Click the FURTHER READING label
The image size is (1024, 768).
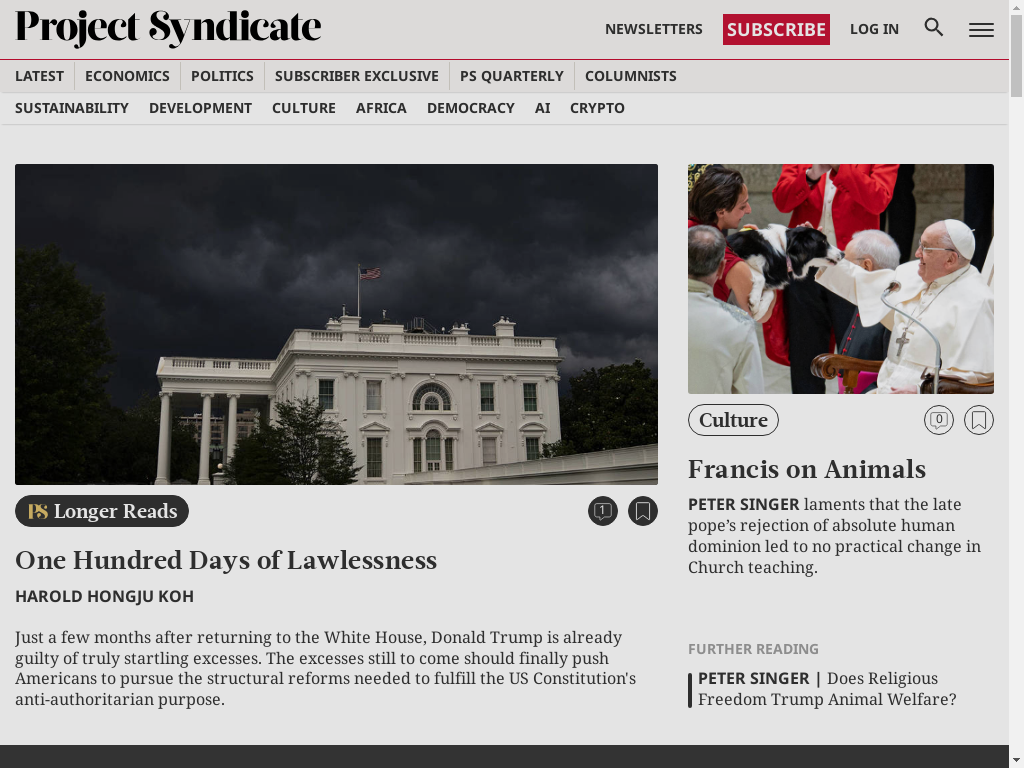point(753,648)
